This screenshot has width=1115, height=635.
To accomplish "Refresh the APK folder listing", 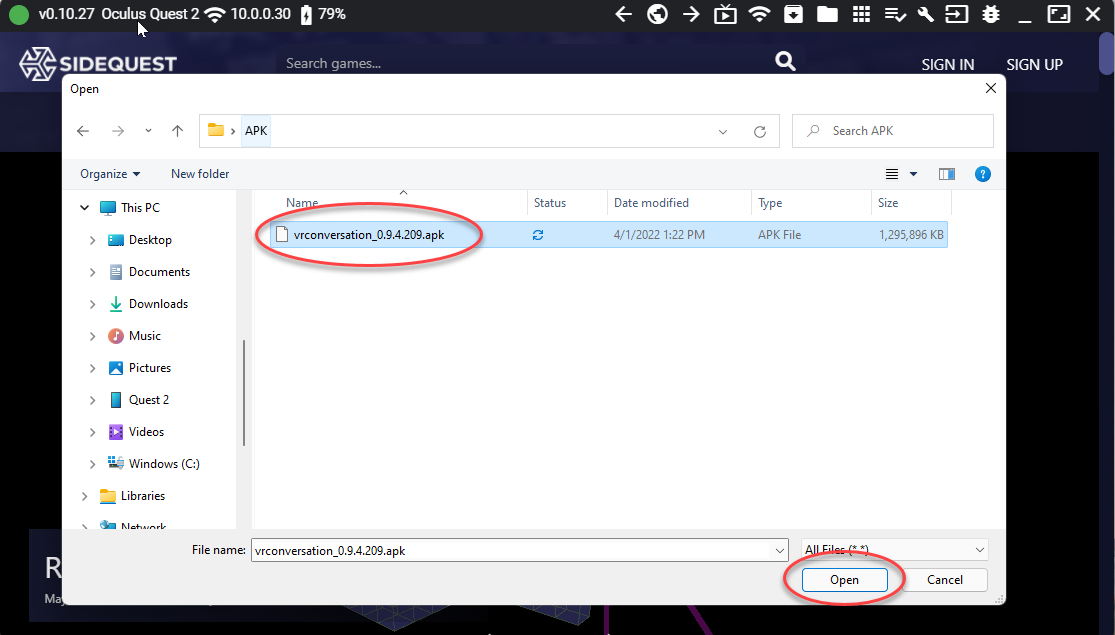I will click(x=759, y=132).
